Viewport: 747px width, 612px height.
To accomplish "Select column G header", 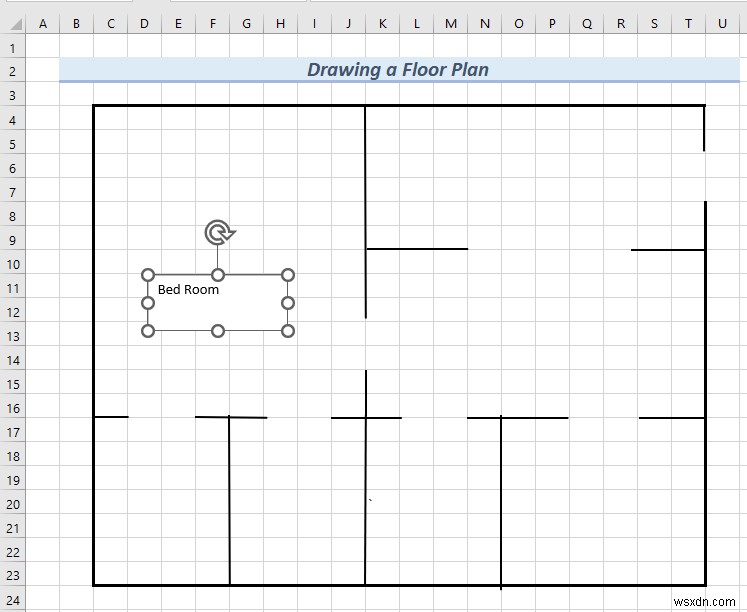I will pyautogui.click(x=246, y=24).
